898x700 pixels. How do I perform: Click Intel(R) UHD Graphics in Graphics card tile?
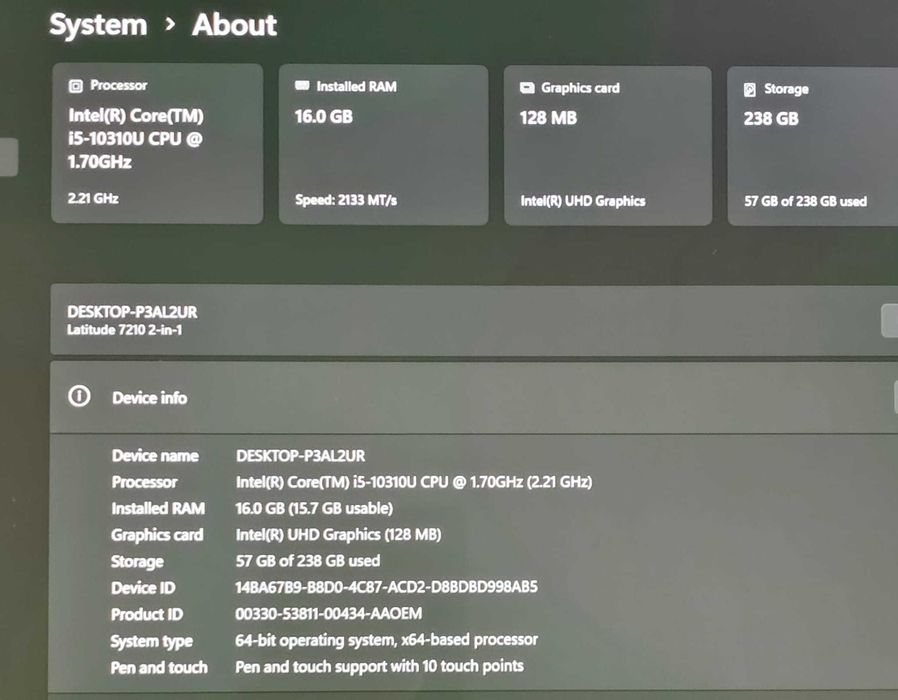click(583, 201)
